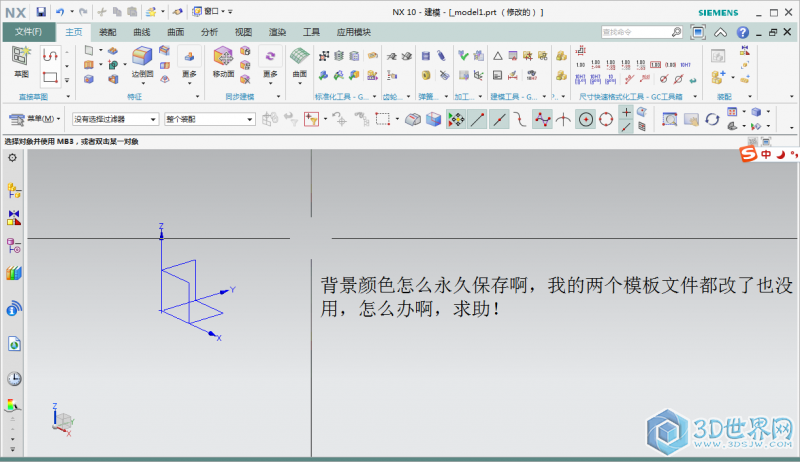Open the 文件(F) file menu
Image resolution: width=800 pixels, height=462 pixels.
coord(29,32)
